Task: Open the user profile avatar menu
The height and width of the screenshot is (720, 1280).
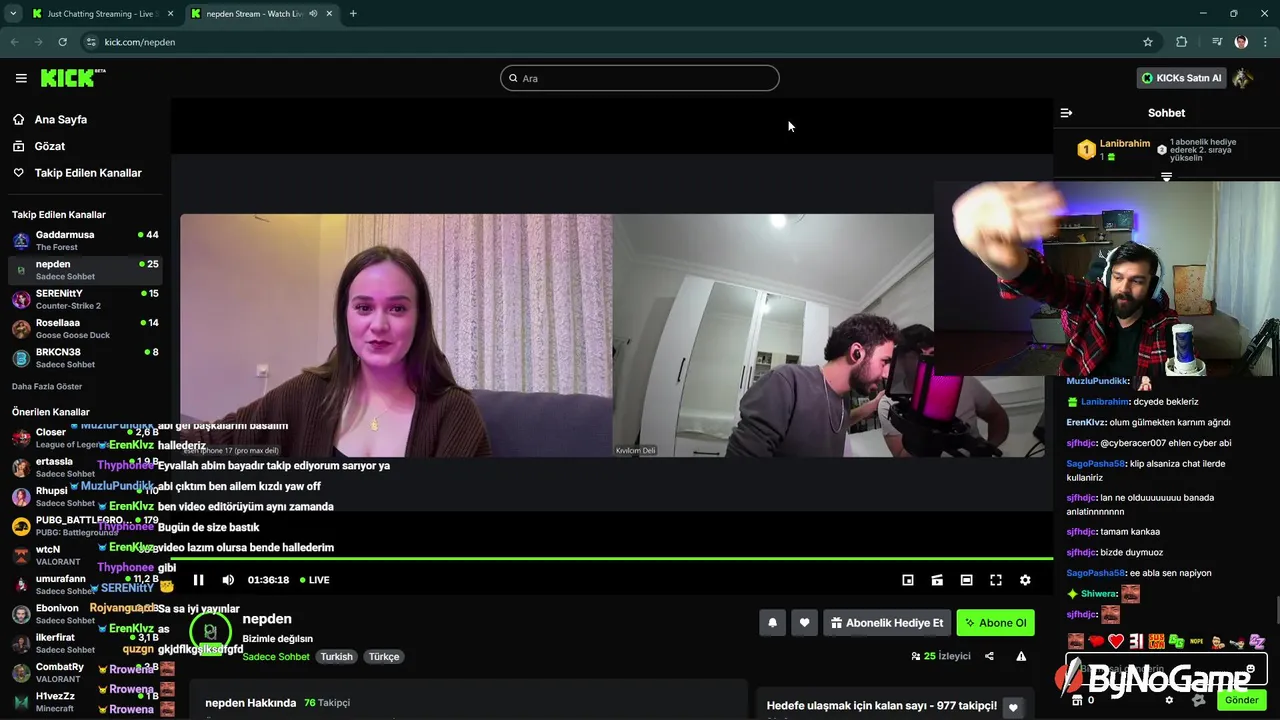Action: 1243,78
